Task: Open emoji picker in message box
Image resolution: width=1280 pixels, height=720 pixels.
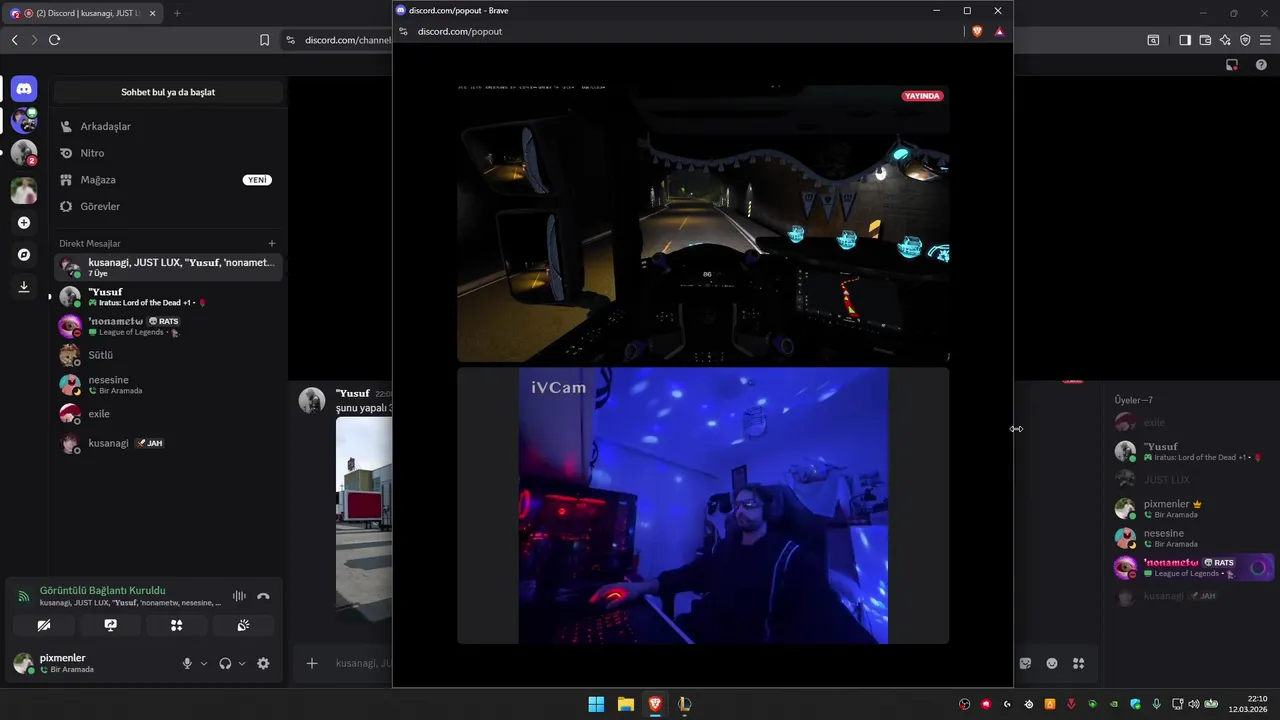Action: click(1052, 663)
